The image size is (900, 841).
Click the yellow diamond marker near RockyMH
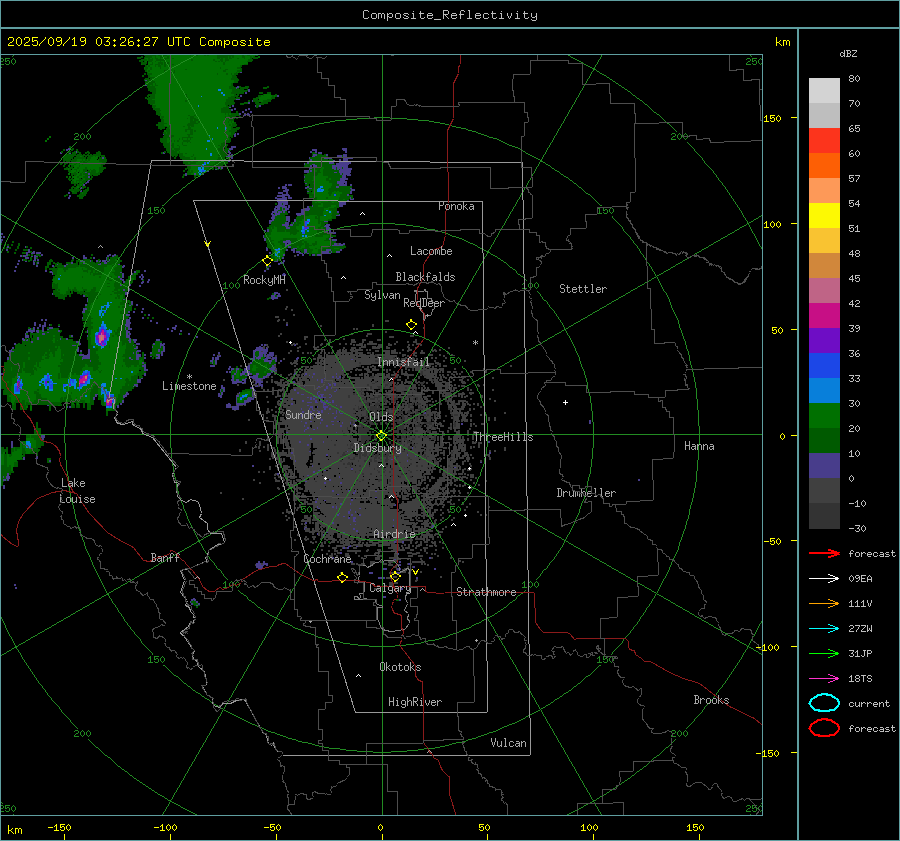pyautogui.click(x=267, y=260)
